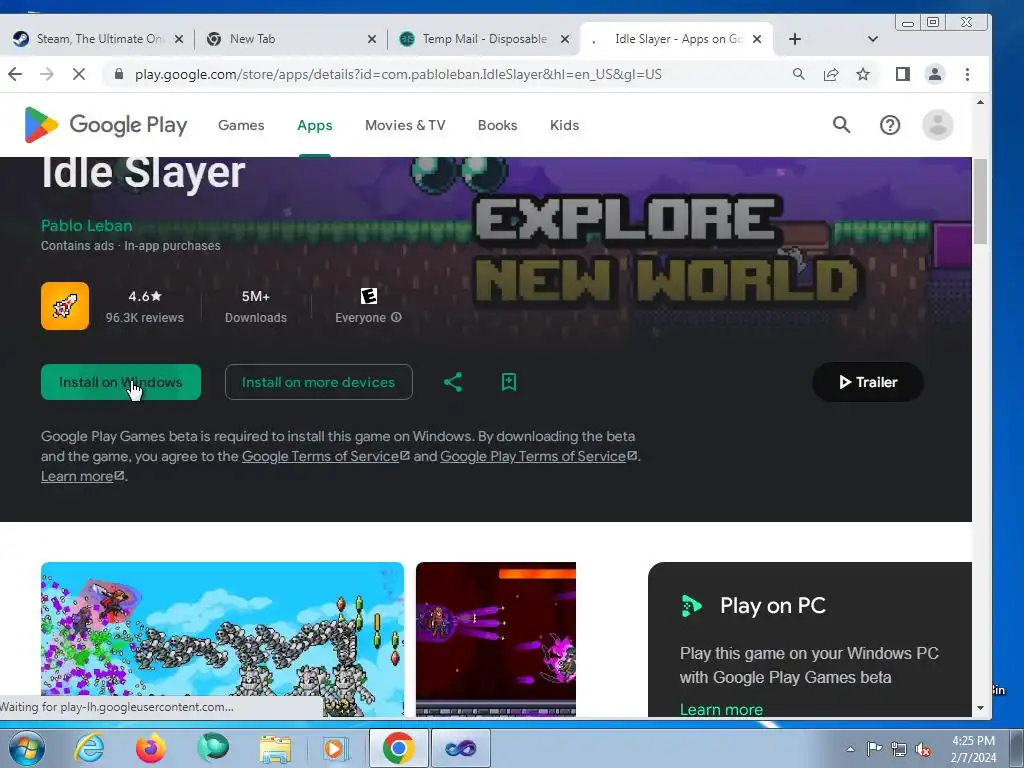Open the Movies & TV section
The height and width of the screenshot is (768, 1024).
tap(405, 125)
